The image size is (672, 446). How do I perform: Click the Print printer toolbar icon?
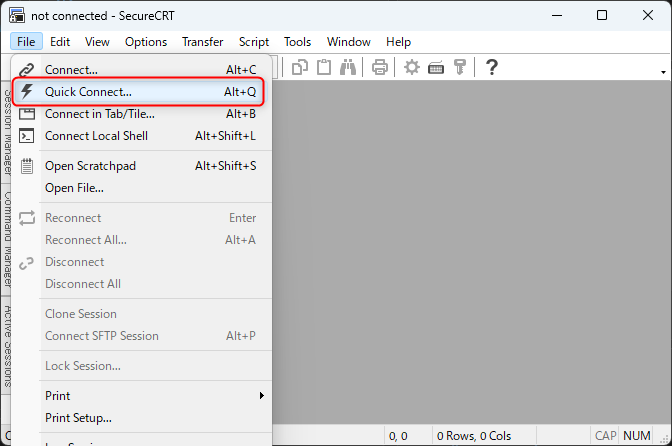[x=380, y=67]
